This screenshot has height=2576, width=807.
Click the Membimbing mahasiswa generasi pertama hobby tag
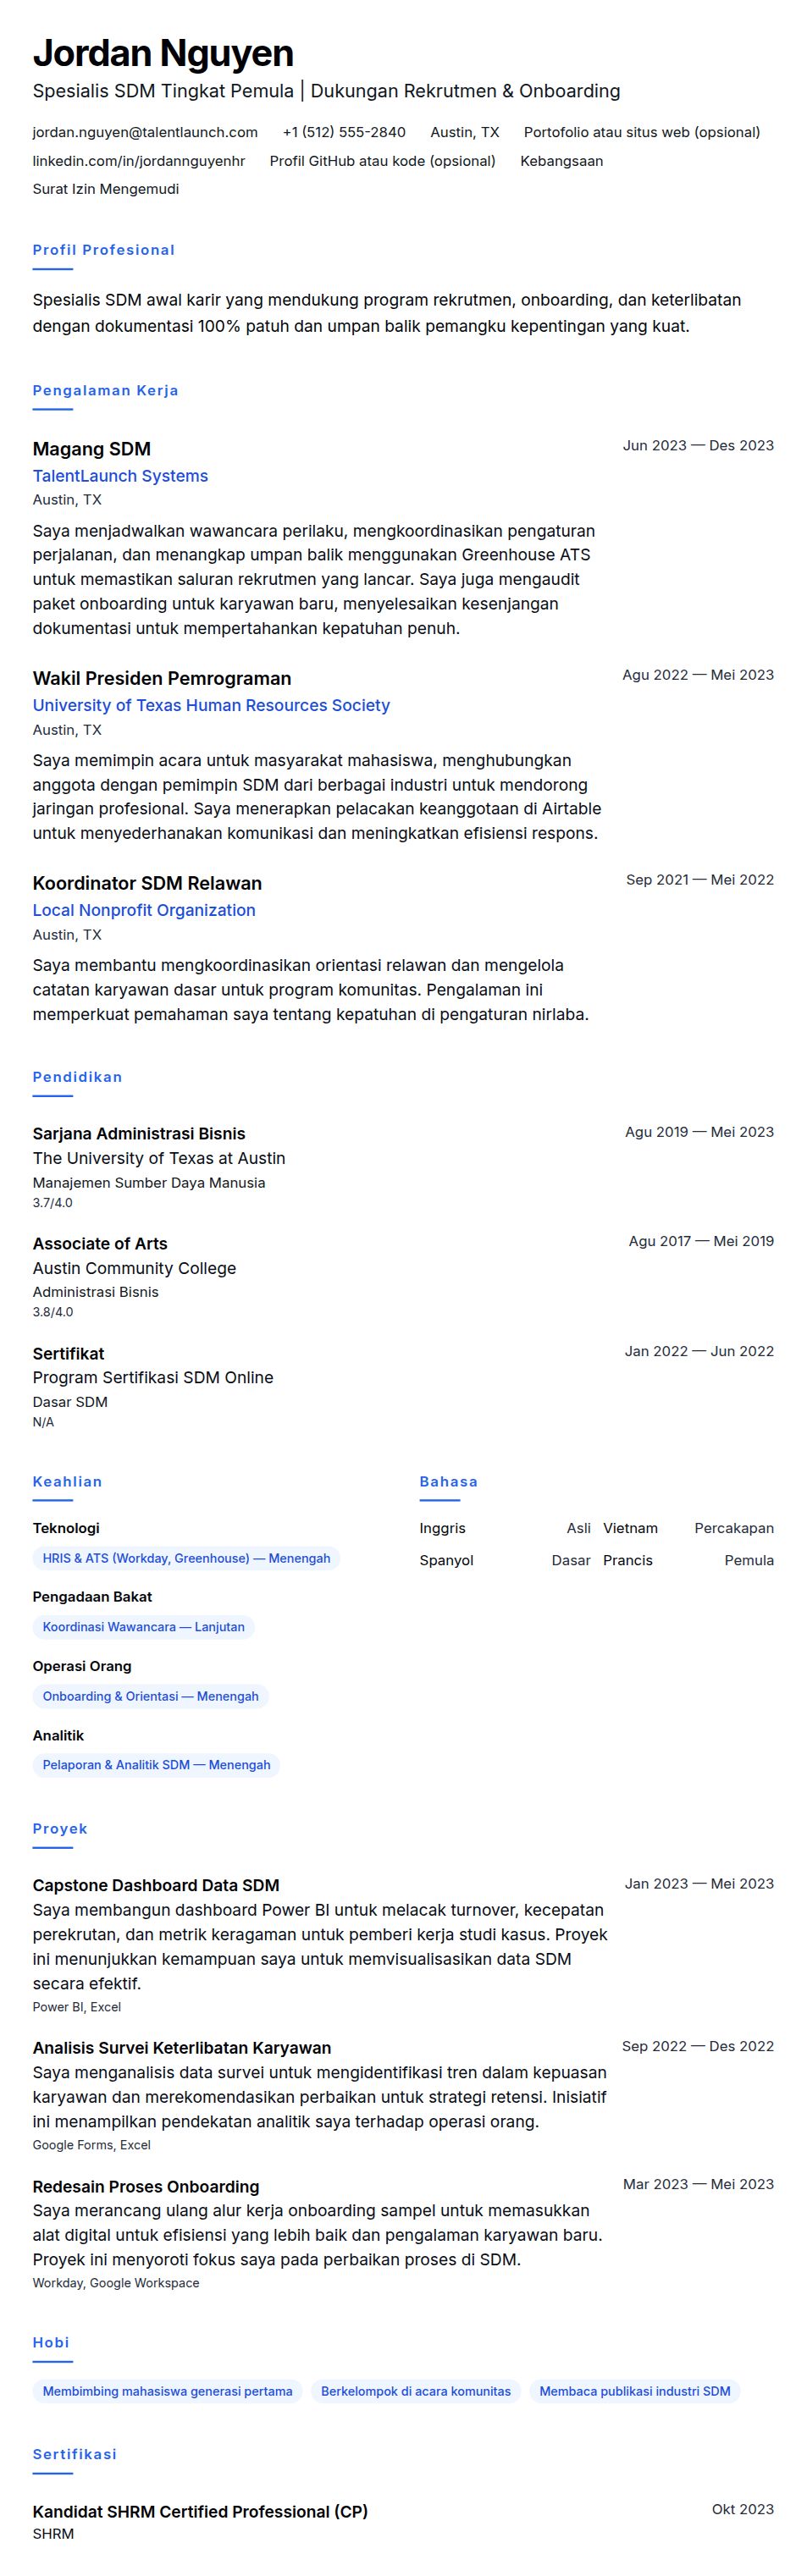[168, 2391]
